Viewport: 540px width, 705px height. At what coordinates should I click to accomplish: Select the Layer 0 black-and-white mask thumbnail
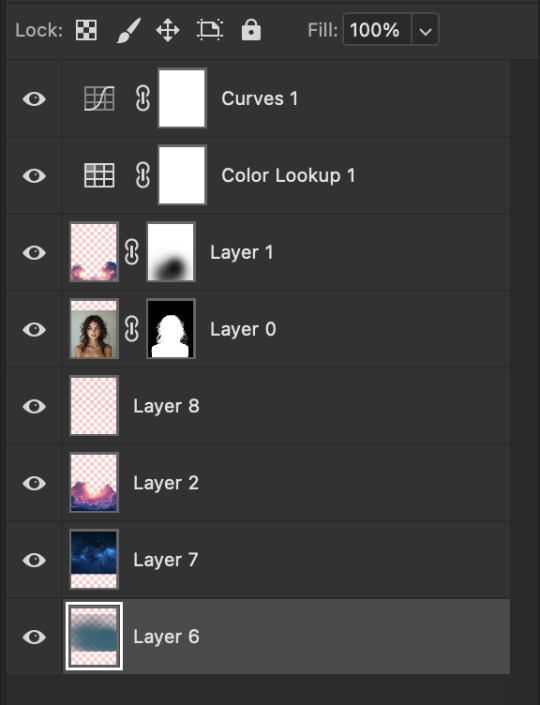coord(171,329)
